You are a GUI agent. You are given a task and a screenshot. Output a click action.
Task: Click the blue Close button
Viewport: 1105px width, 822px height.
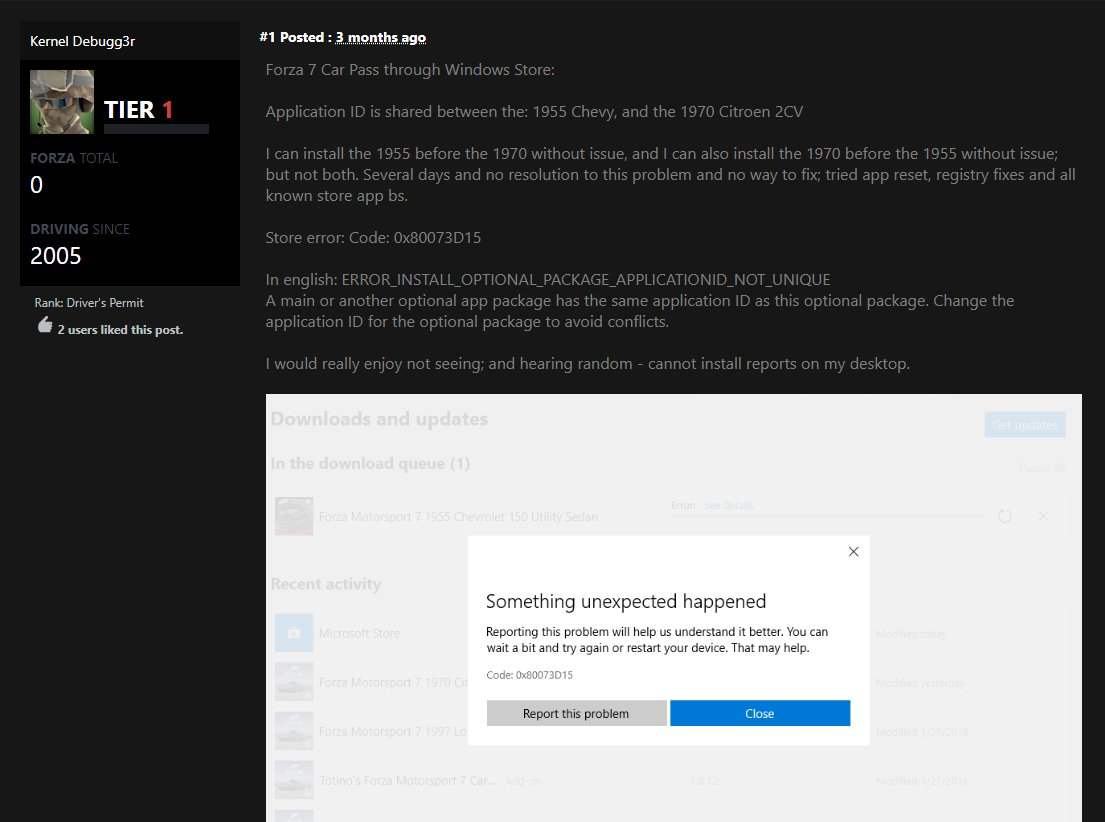coord(760,713)
